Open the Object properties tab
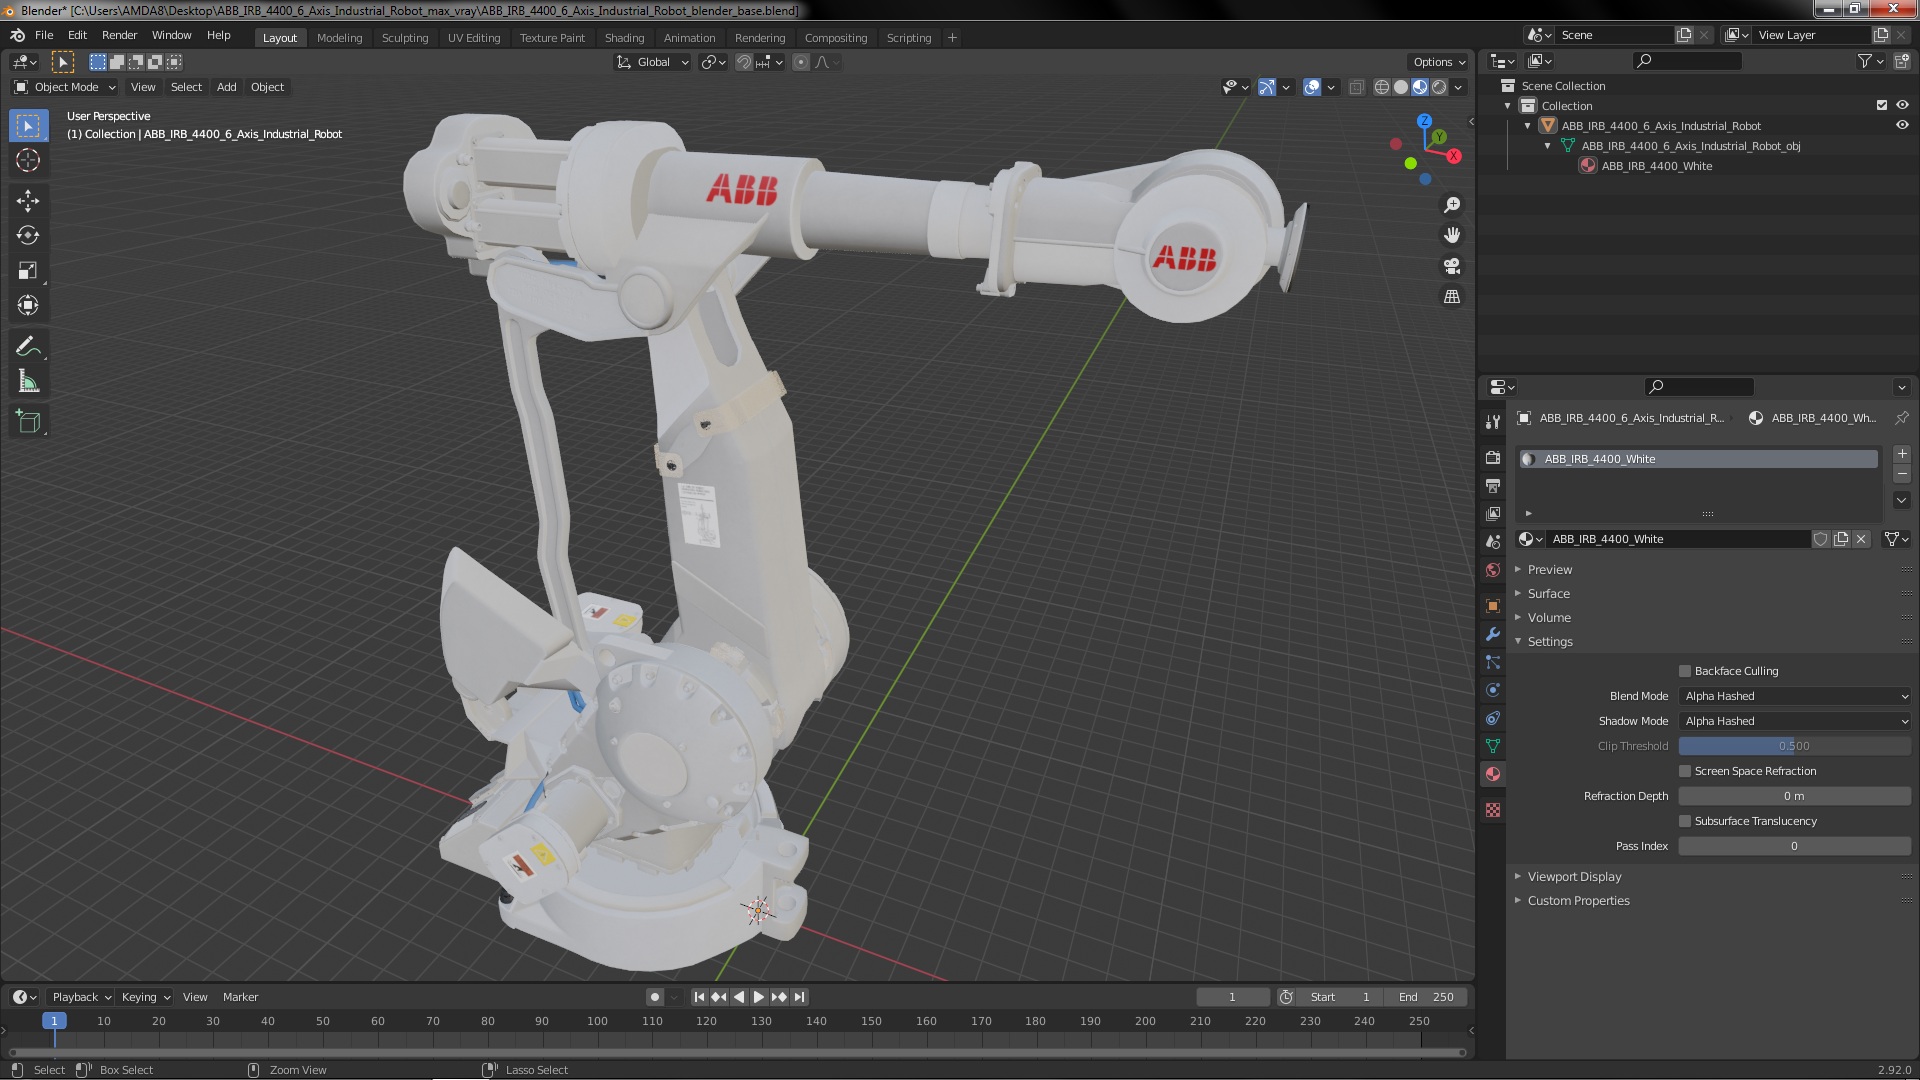Image resolution: width=1920 pixels, height=1080 pixels. (1493, 606)
